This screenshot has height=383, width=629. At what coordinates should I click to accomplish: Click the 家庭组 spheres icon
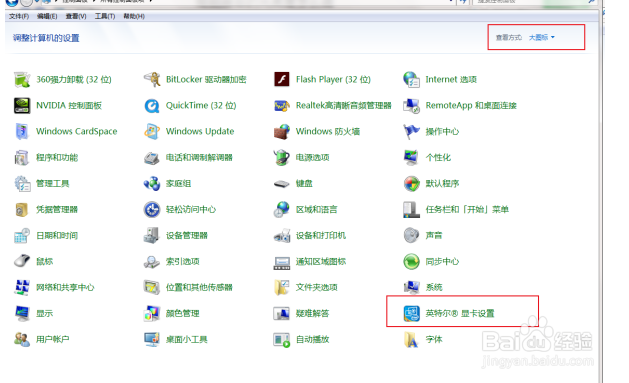(x=152, y=184)
